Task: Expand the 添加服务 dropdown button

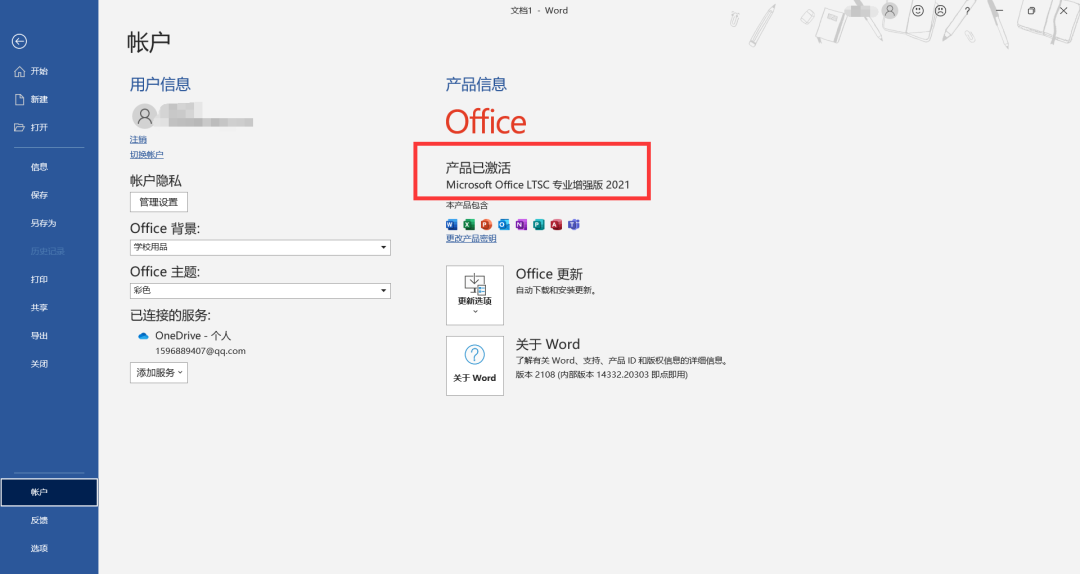Action: coord(159,373)
